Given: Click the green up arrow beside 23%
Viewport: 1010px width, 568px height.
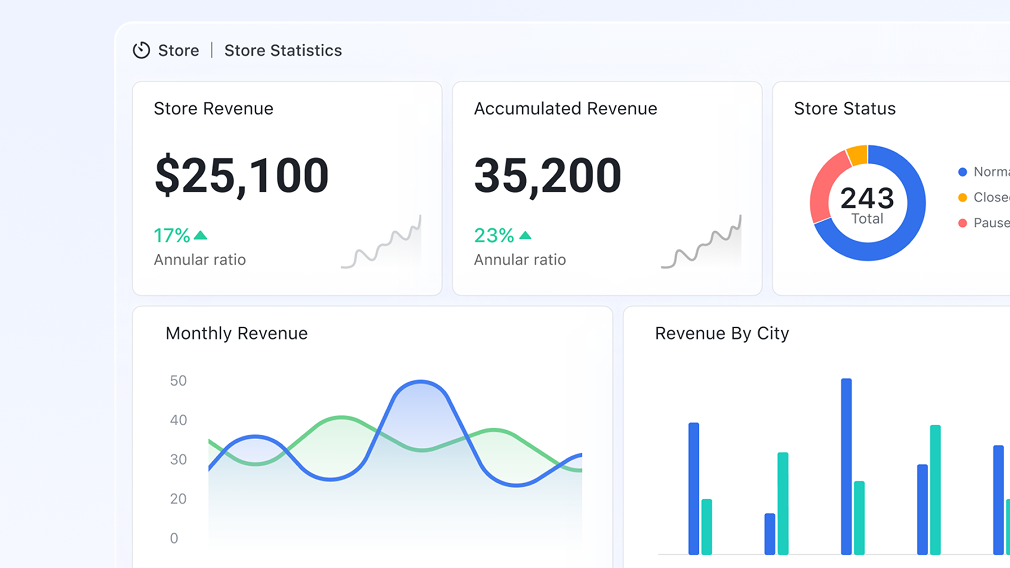Looking at the screenshot, I should click(525, 236).
